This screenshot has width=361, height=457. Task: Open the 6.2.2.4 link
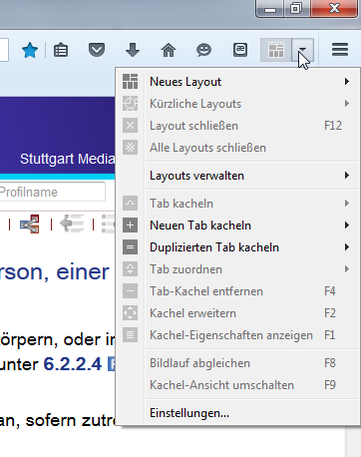tap(72, 364)
